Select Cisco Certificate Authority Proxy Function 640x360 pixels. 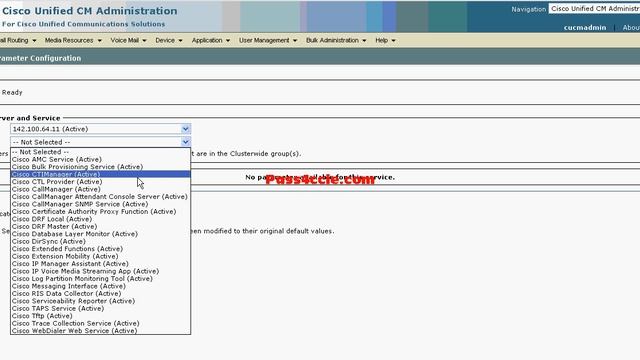click(x=100, y=211)
